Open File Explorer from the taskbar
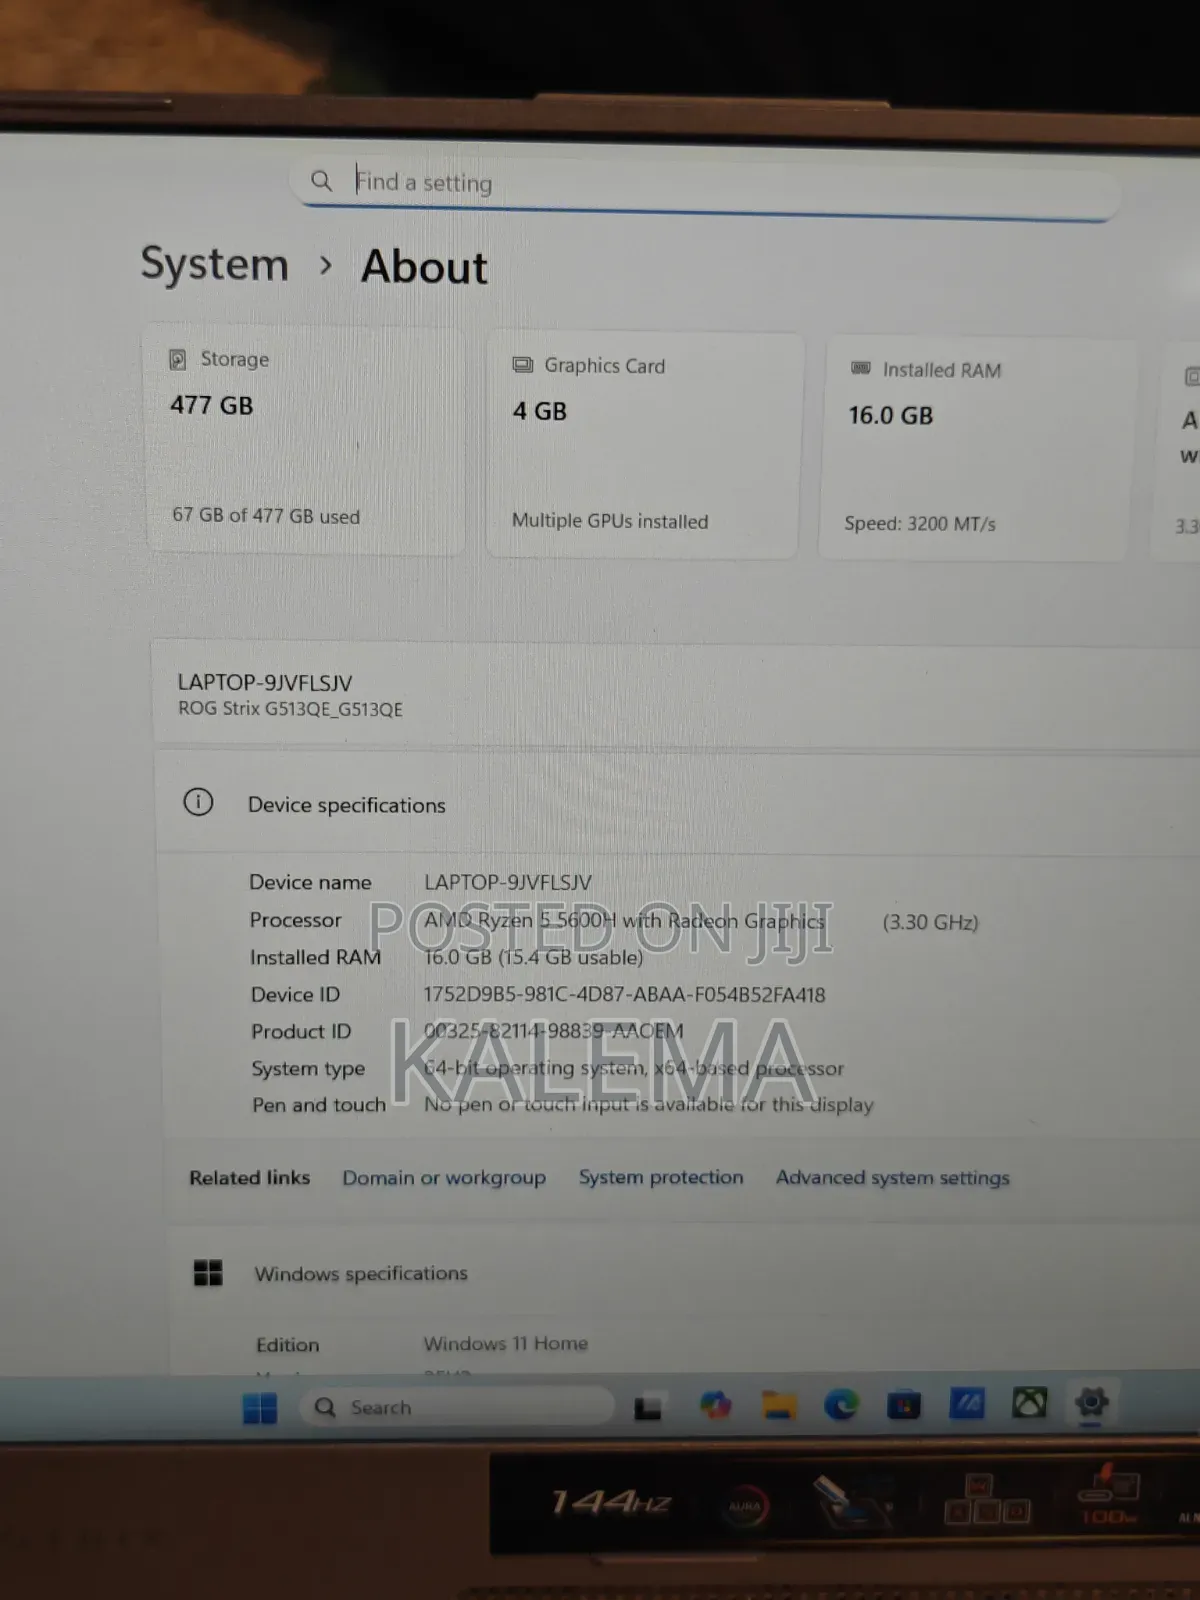The image size is (1200, 1600). pos(779,1406)
